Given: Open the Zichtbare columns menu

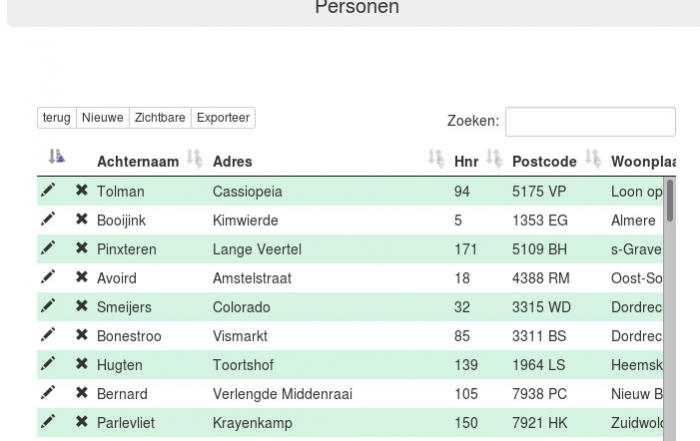Looking at the screenshot, I should pos(160,118).
